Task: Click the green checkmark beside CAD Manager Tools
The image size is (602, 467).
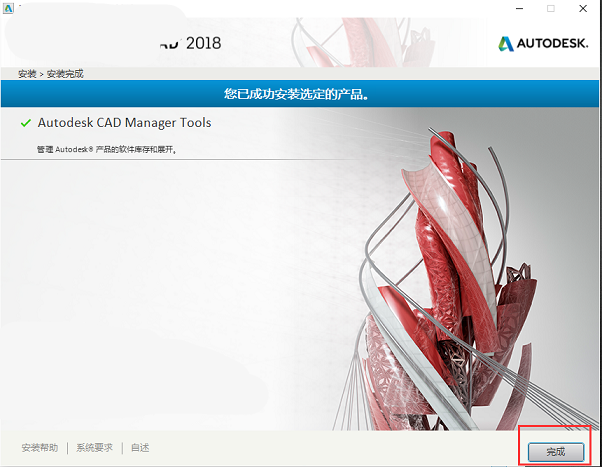Action: (x=26, y=123)
